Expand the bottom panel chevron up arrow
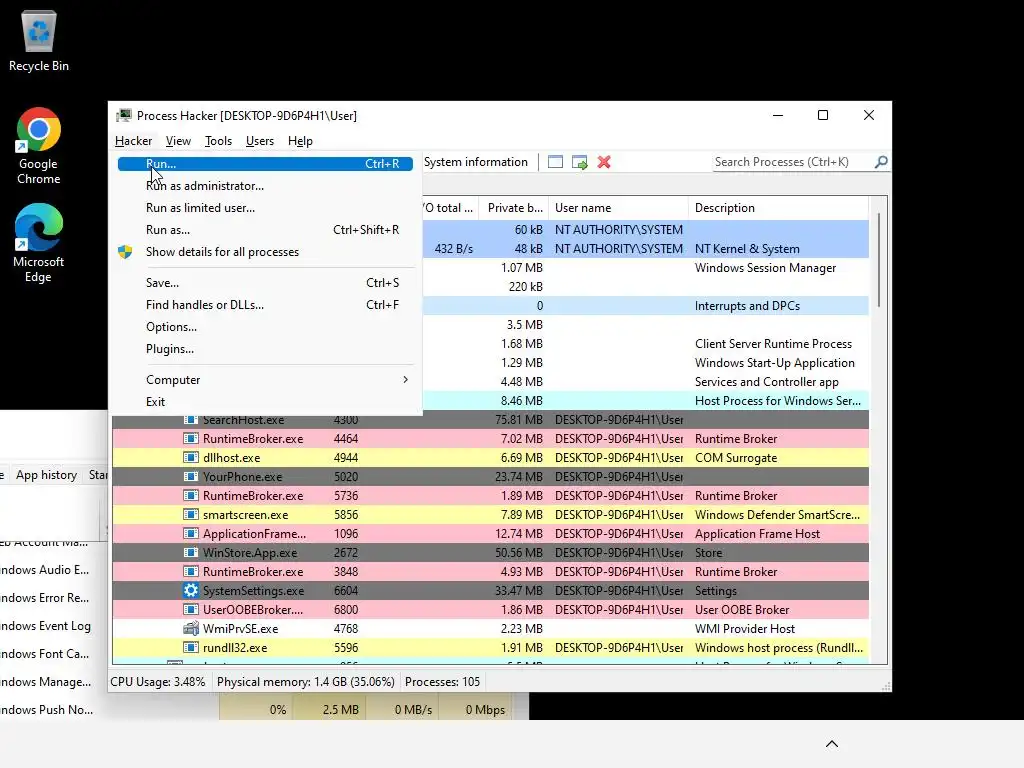Viewport: 1024px width, 768px height. pos(831,744)
